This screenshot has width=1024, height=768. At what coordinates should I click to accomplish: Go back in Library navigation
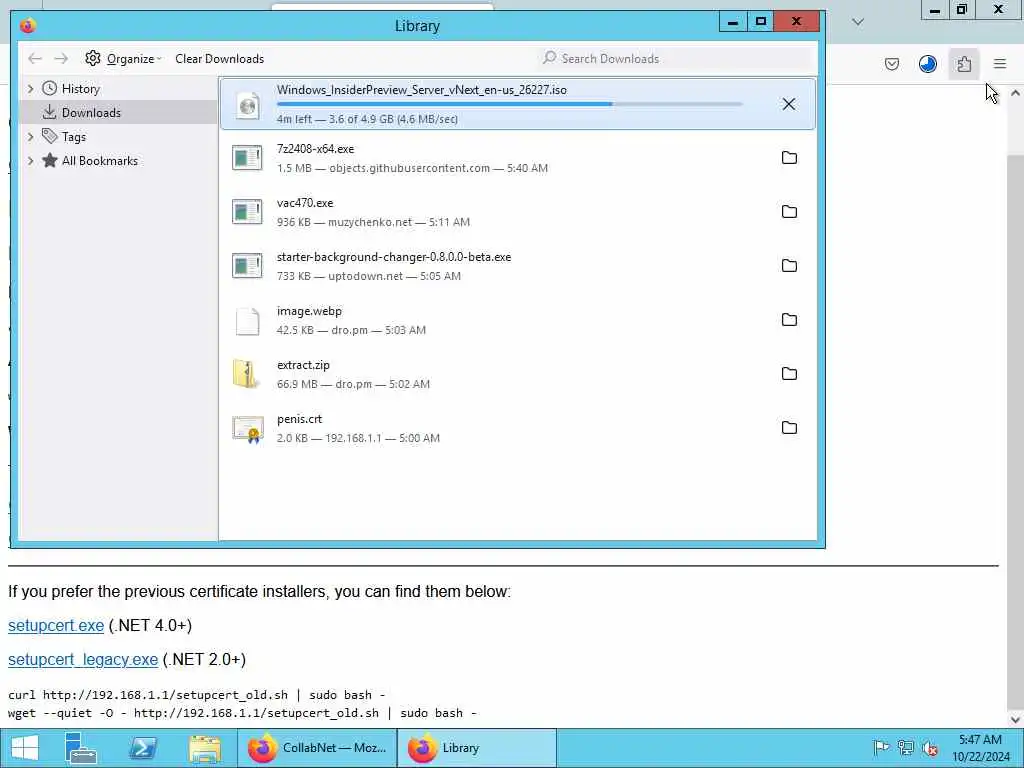click(x=35, y=59)
